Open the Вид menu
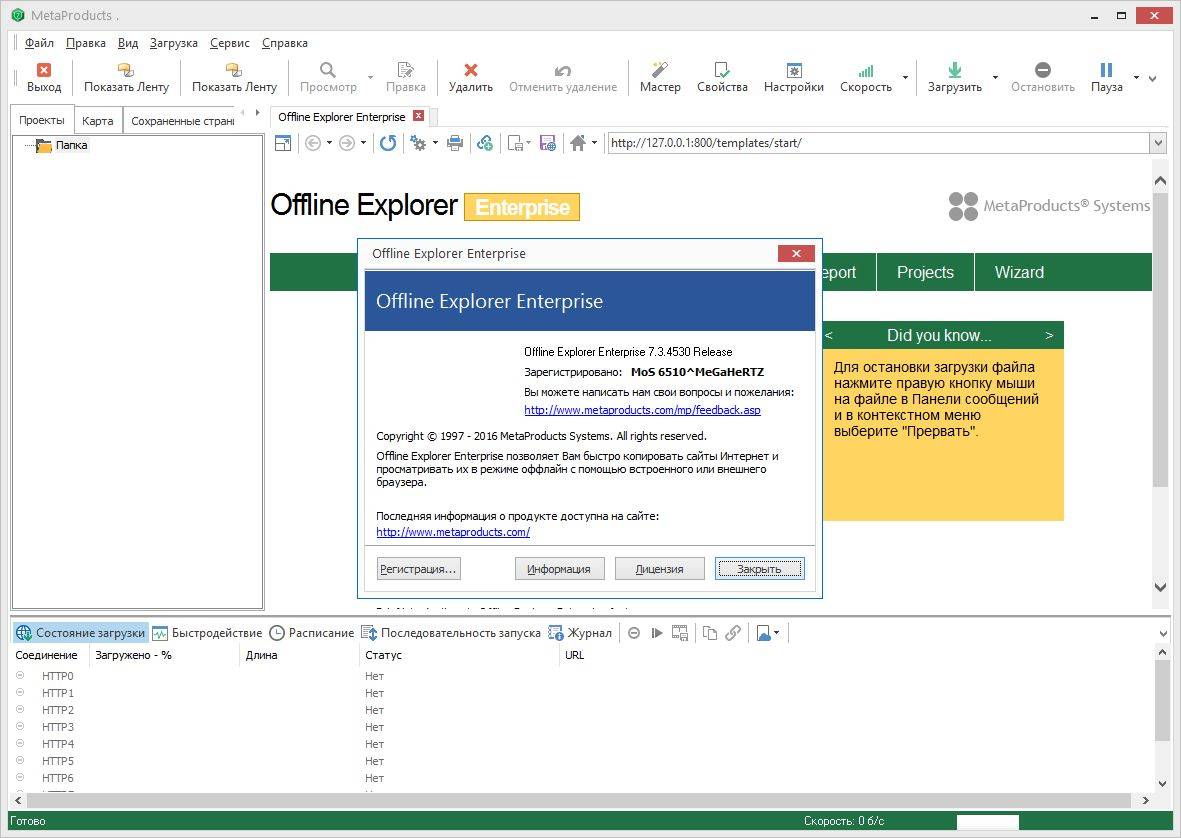The height and width of the screenshot is (838, 1181). pos(128,43)
